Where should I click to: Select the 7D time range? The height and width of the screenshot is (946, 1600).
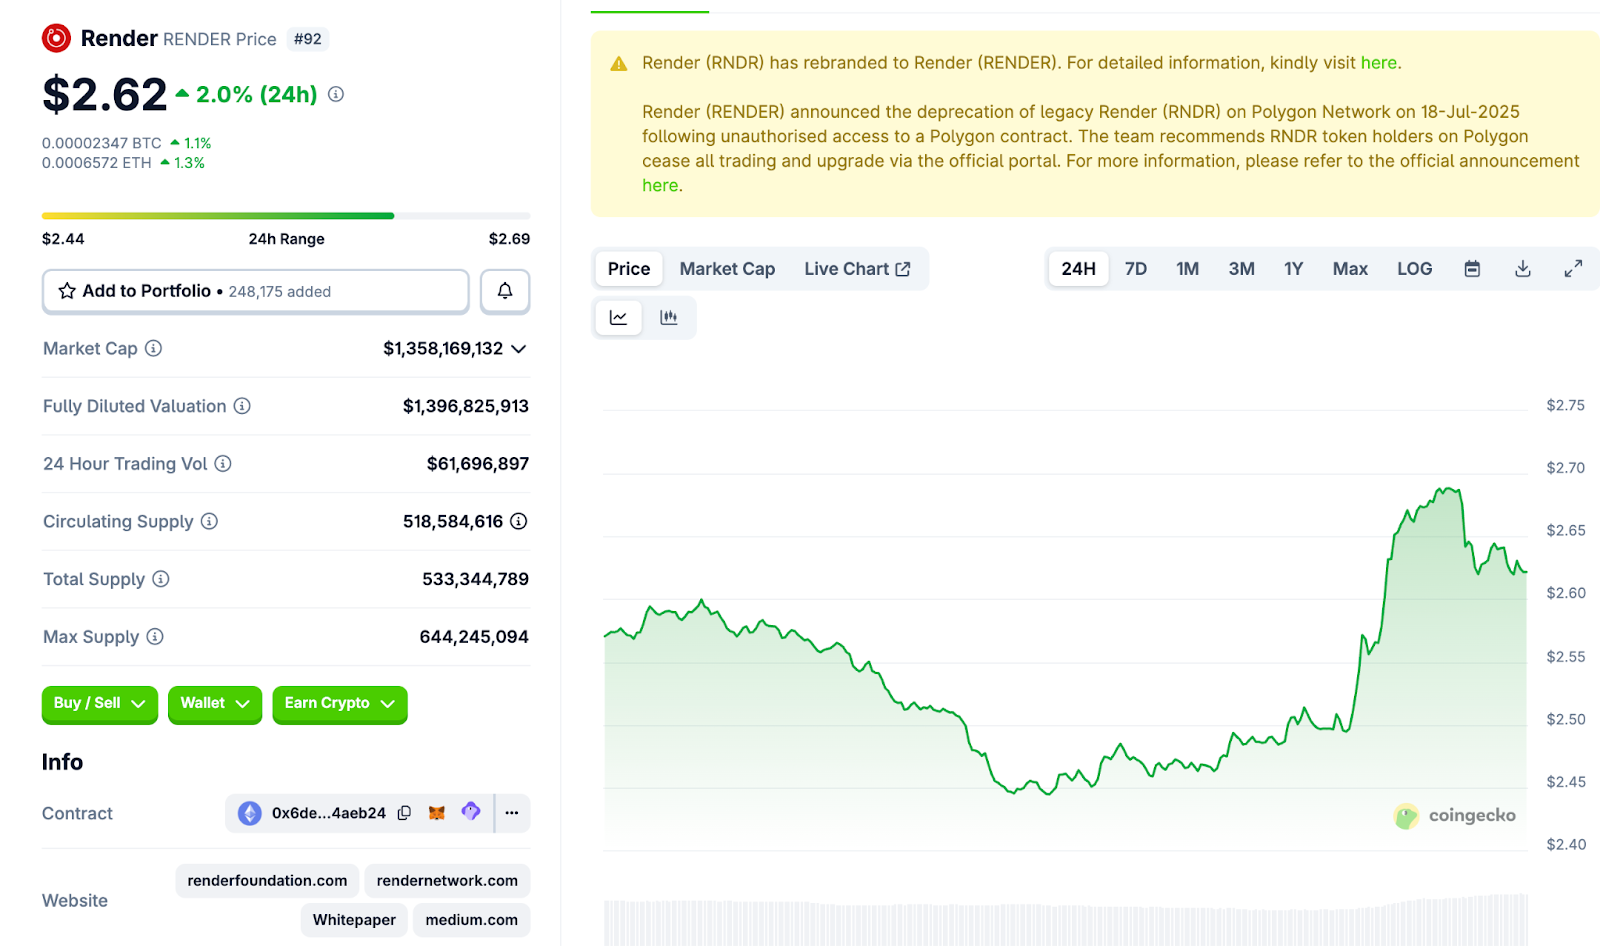1135,269
